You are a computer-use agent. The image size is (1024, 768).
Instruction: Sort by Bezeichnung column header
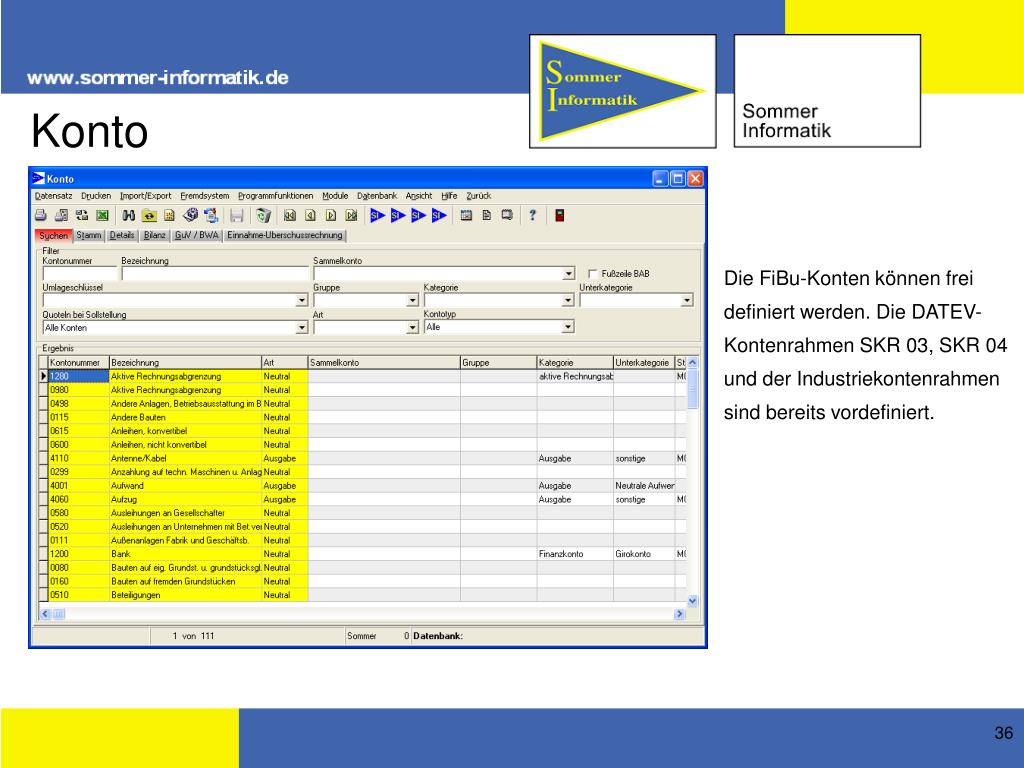(x=185, y=362)
